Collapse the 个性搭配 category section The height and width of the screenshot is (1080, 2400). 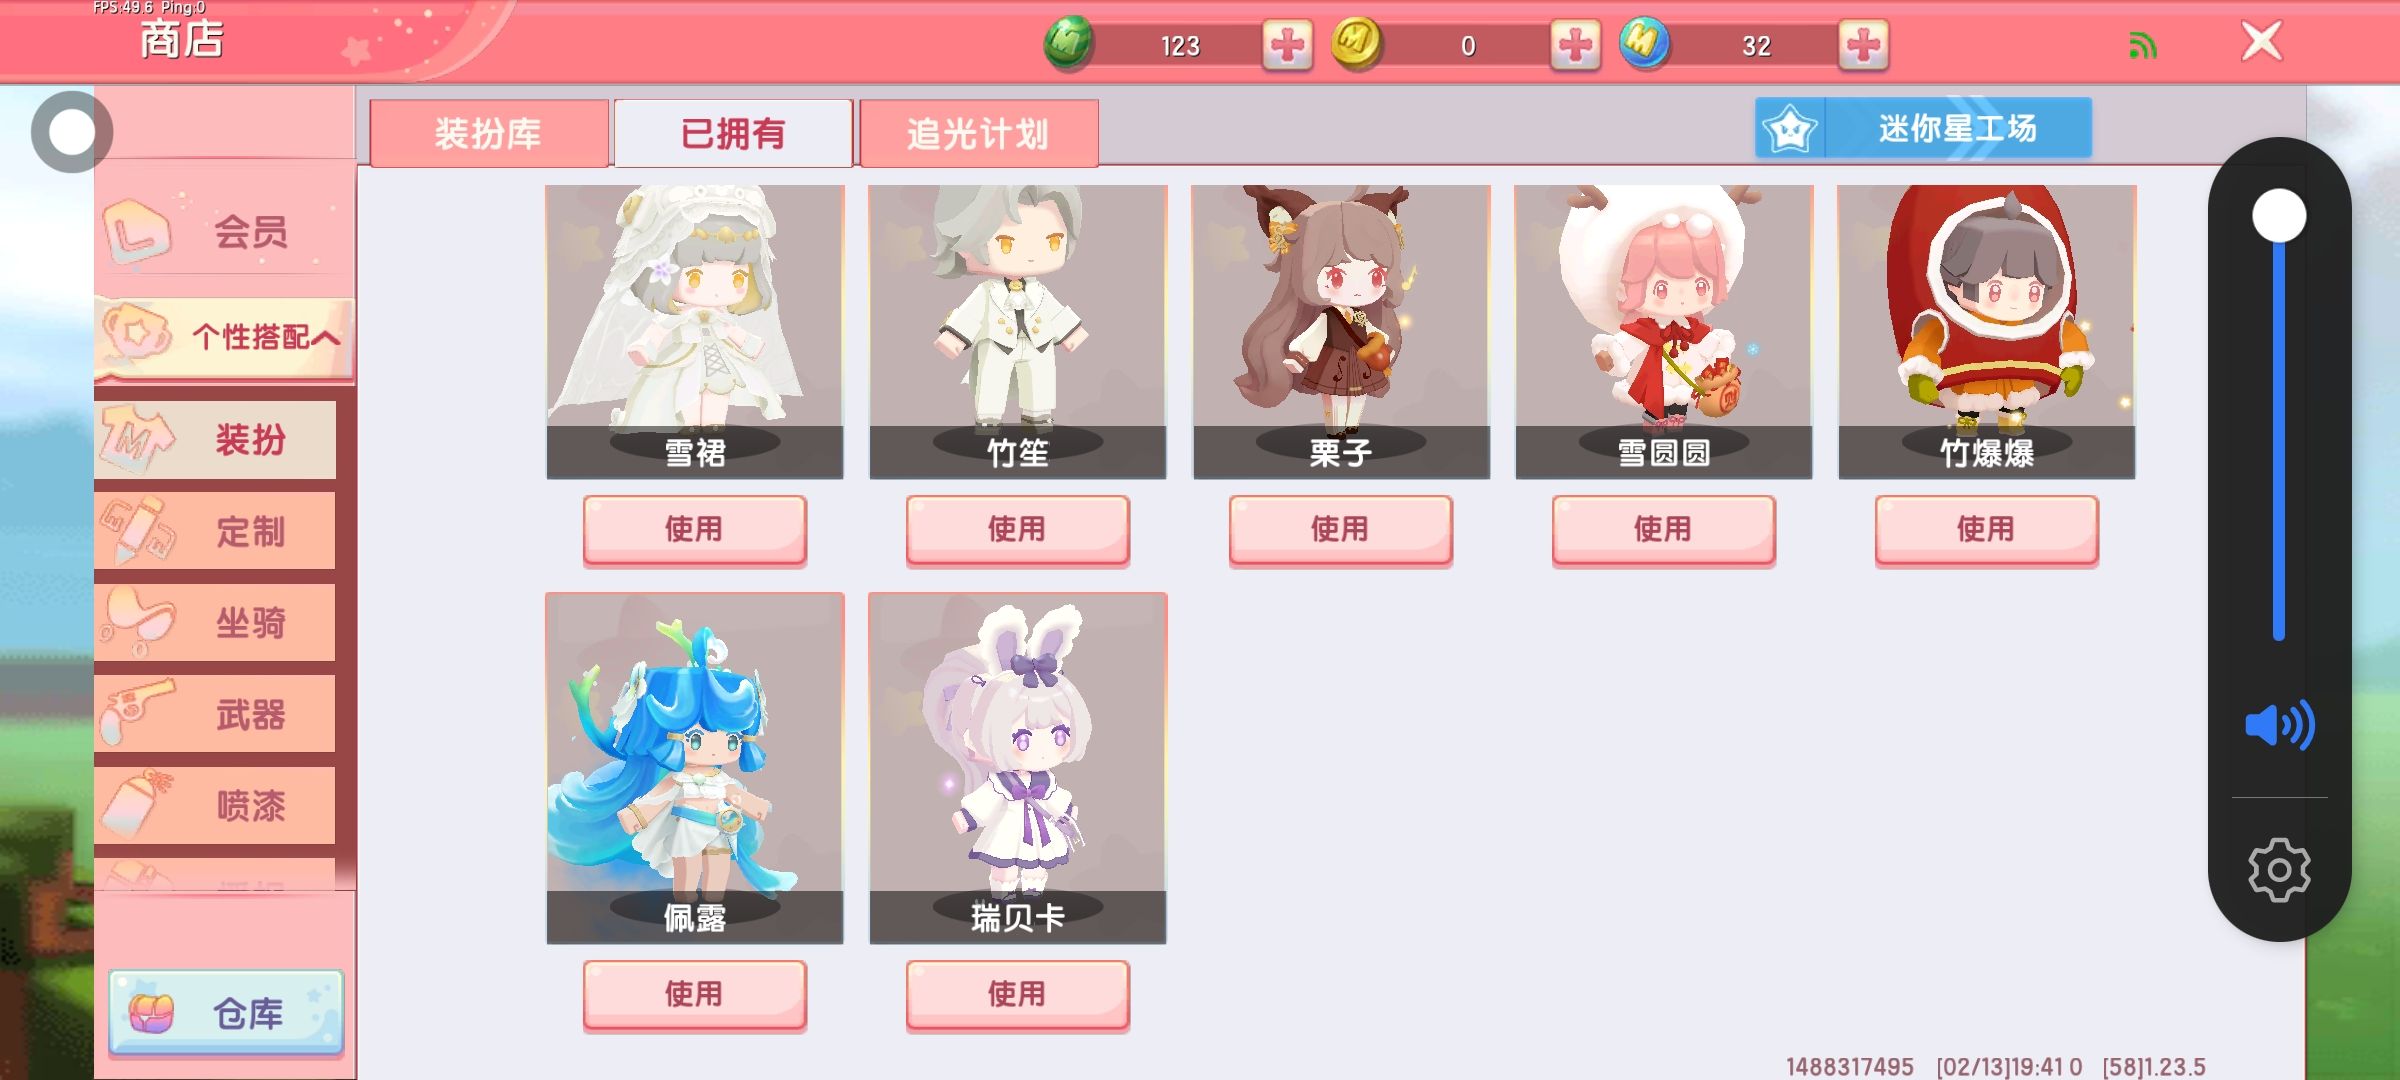[226, 337]
